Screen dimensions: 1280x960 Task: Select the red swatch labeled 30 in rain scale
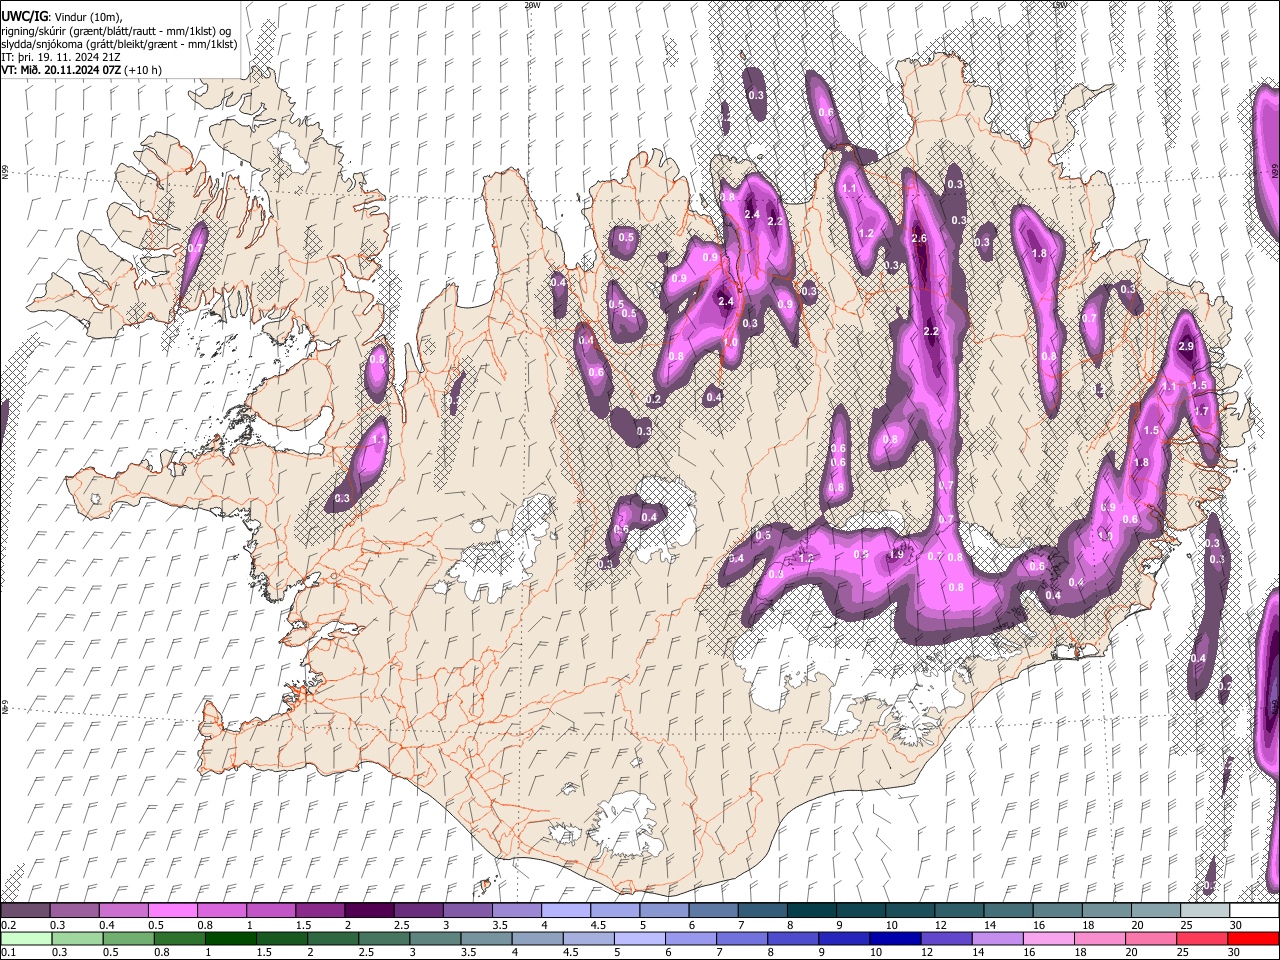[x=1253, y=938]
